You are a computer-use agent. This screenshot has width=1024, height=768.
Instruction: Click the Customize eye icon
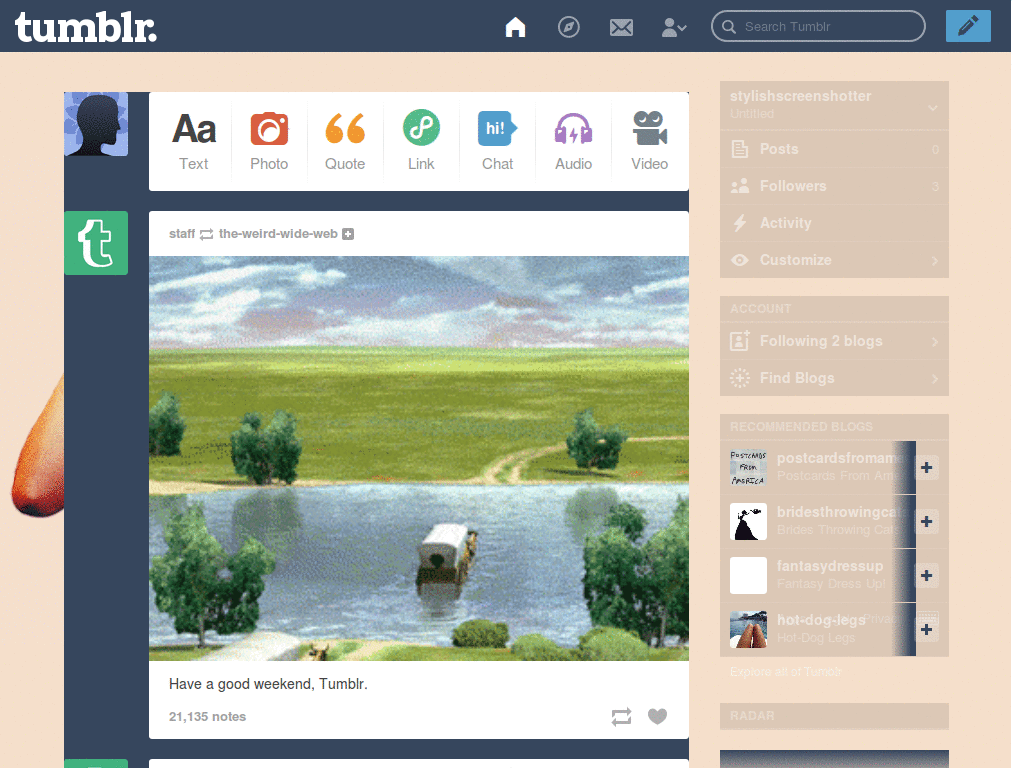[x=739, y=260]
